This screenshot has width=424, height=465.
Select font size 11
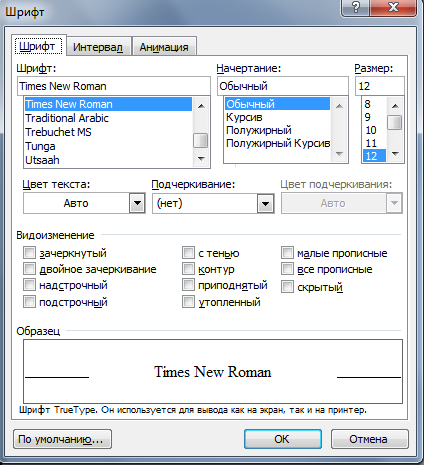[x=374, y=143]
